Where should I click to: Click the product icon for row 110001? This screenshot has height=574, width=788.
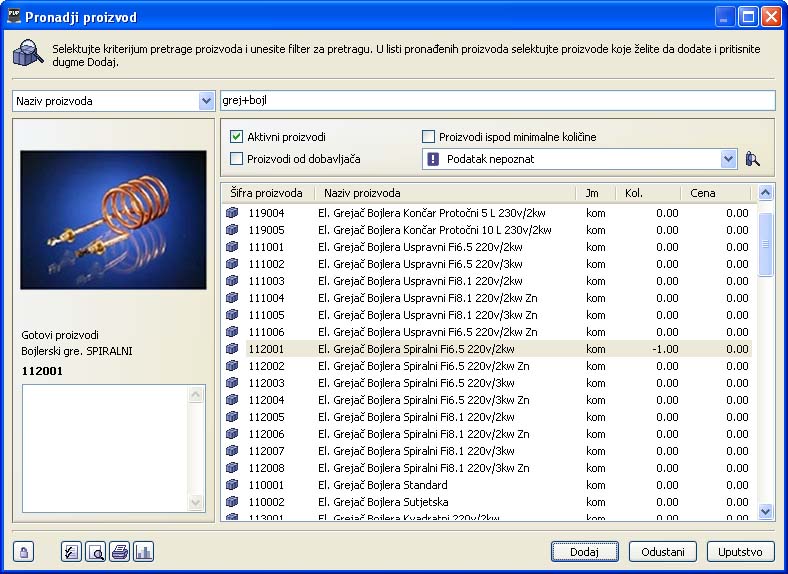pyautogui.click(x=232, y=485)
